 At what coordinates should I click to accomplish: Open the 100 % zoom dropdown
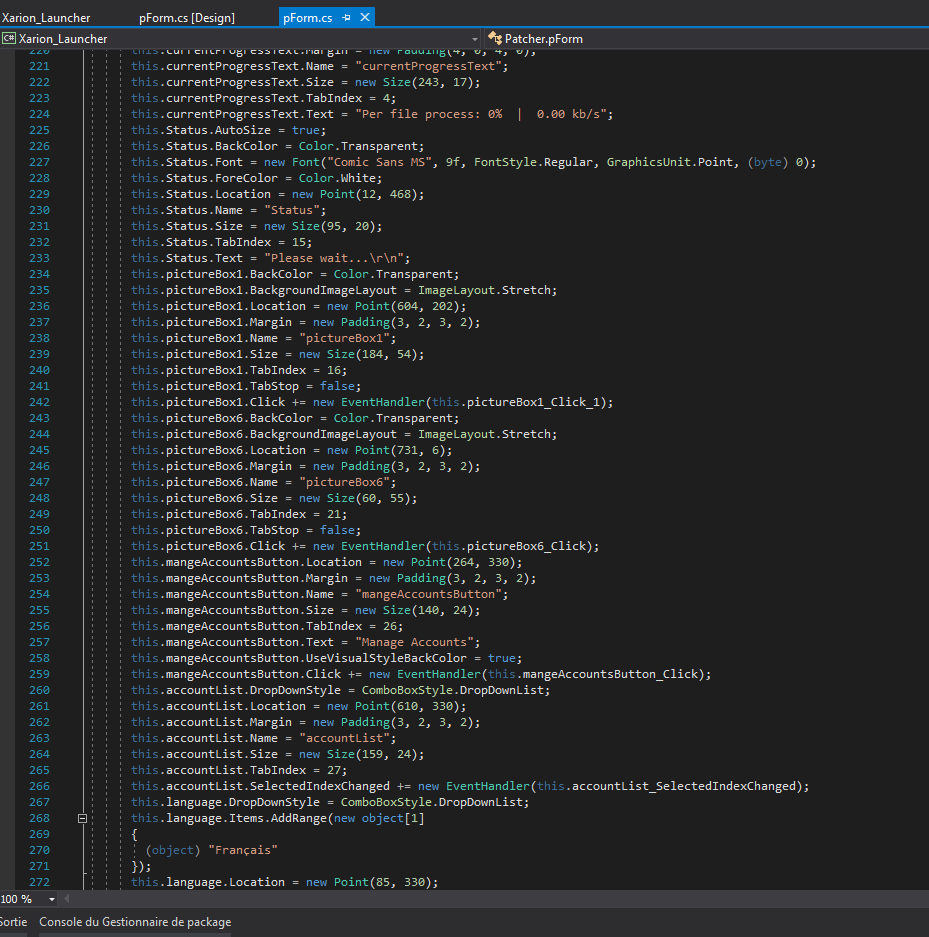click(51, 899)
